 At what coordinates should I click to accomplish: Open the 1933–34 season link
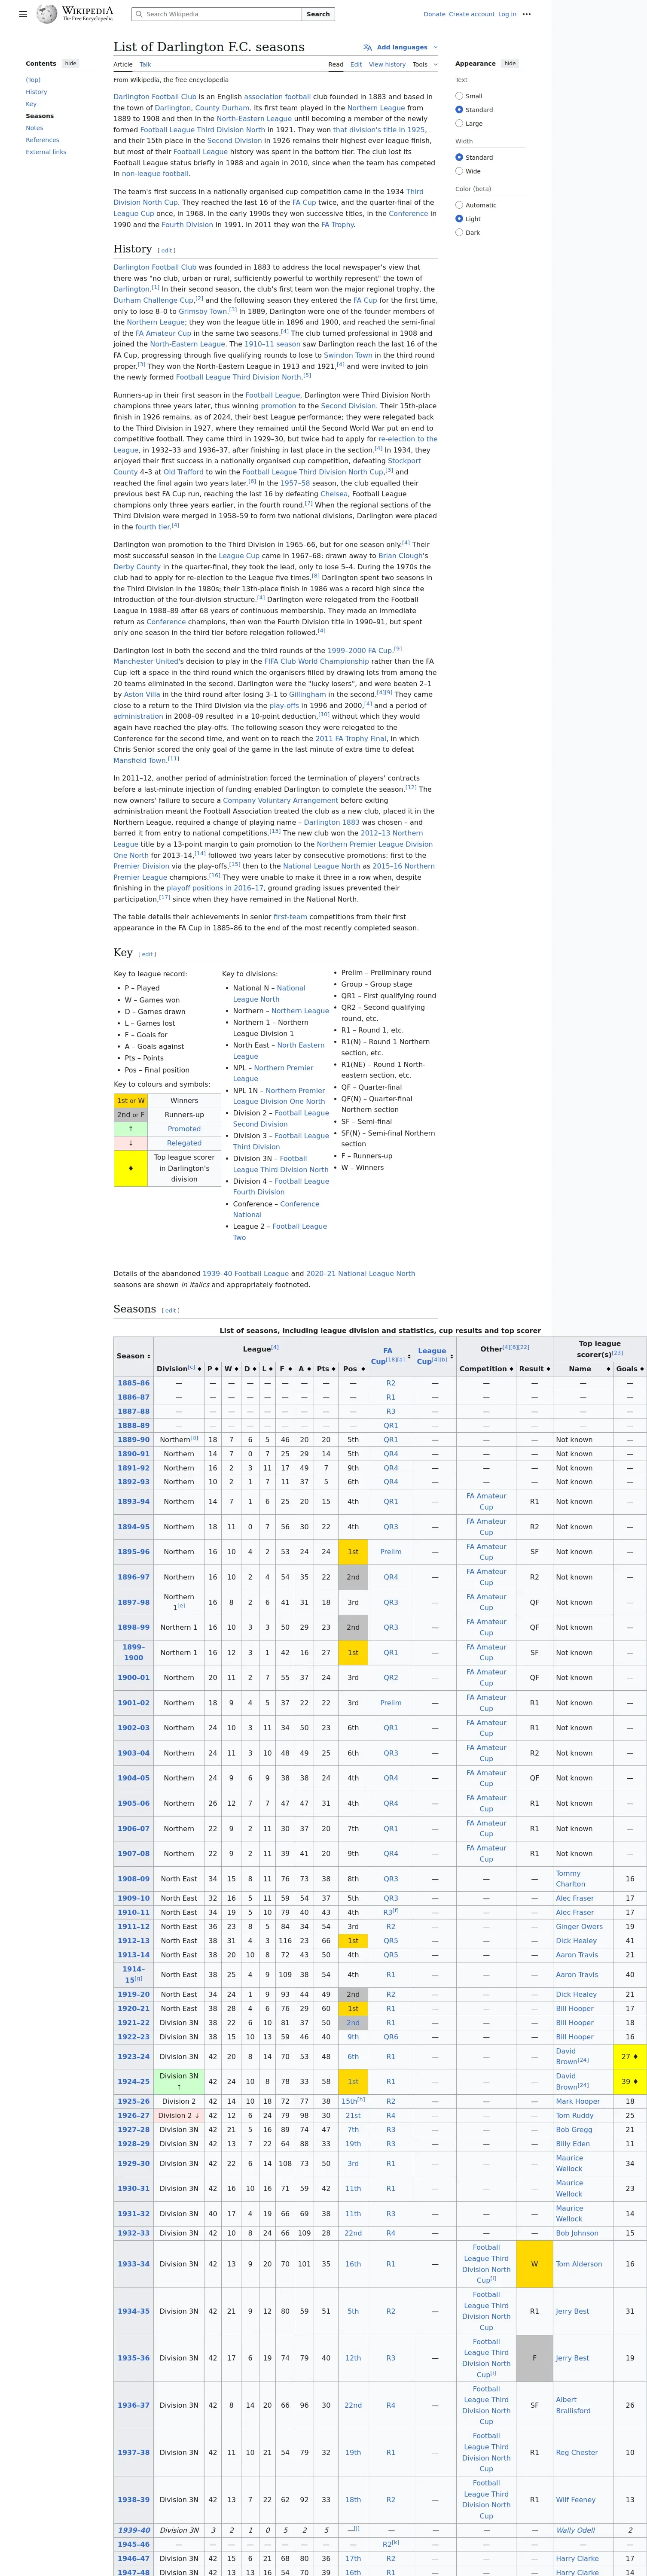133,2264
